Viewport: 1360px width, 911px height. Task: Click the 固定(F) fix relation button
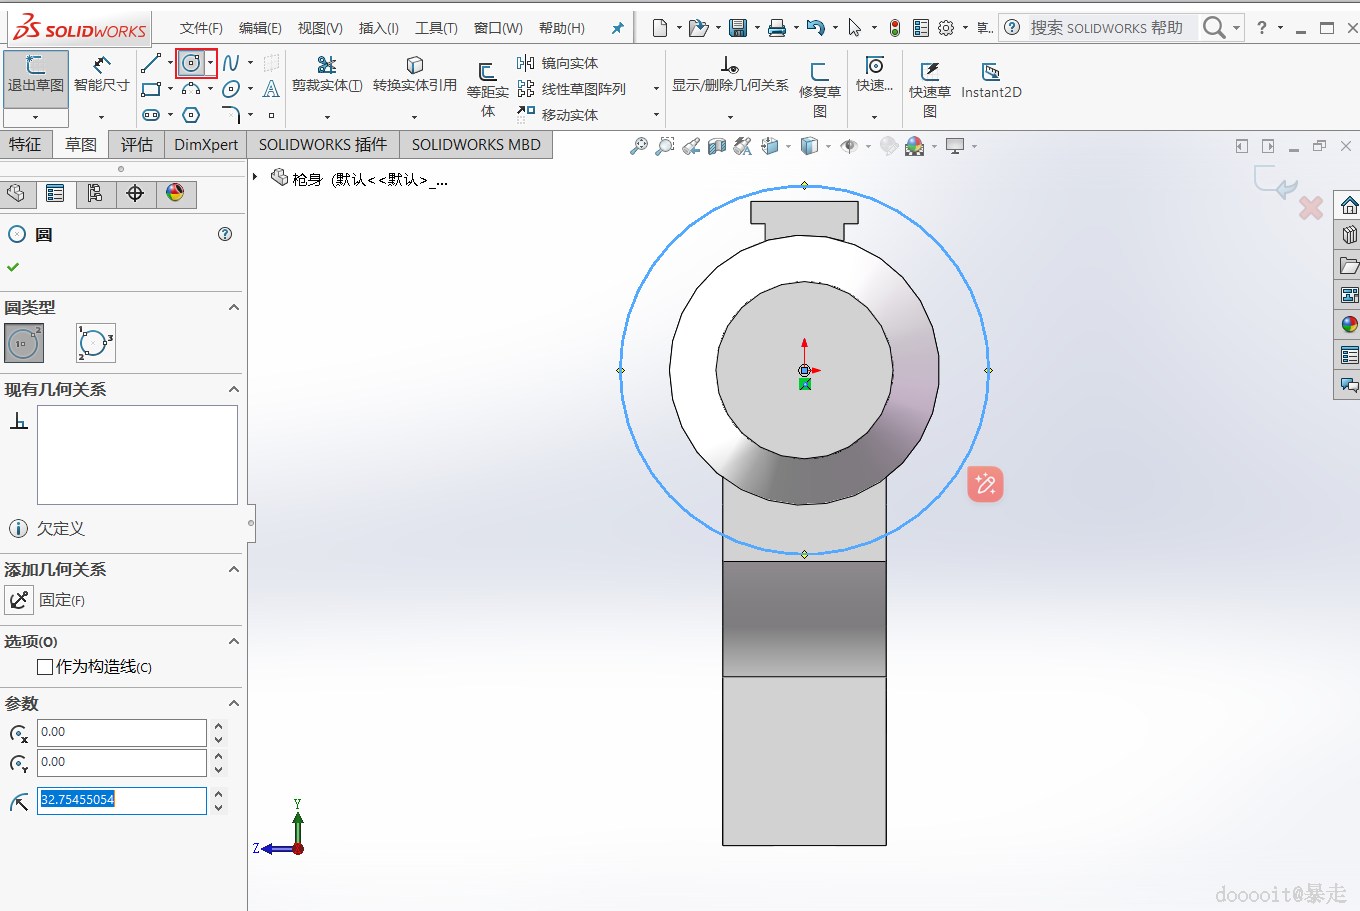click(x=20, y=600)
